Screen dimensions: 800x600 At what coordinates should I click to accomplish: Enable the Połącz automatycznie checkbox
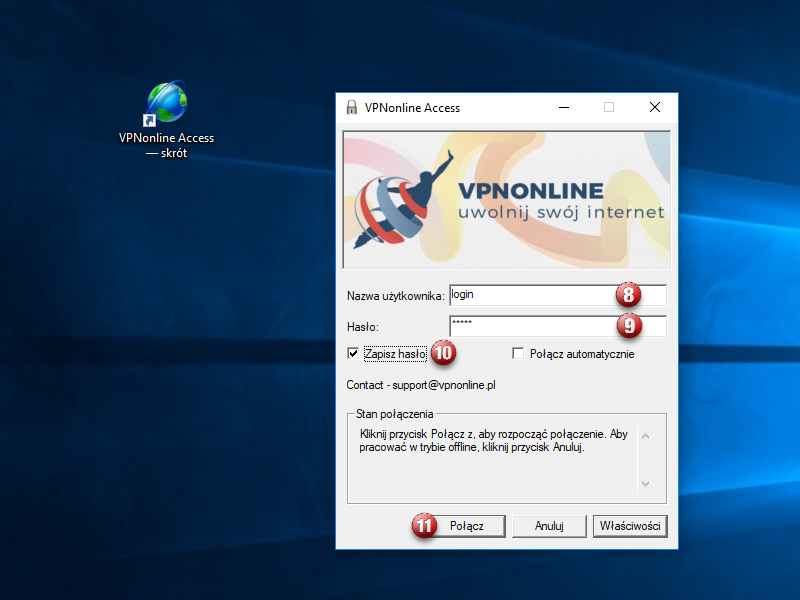[518, 353]
